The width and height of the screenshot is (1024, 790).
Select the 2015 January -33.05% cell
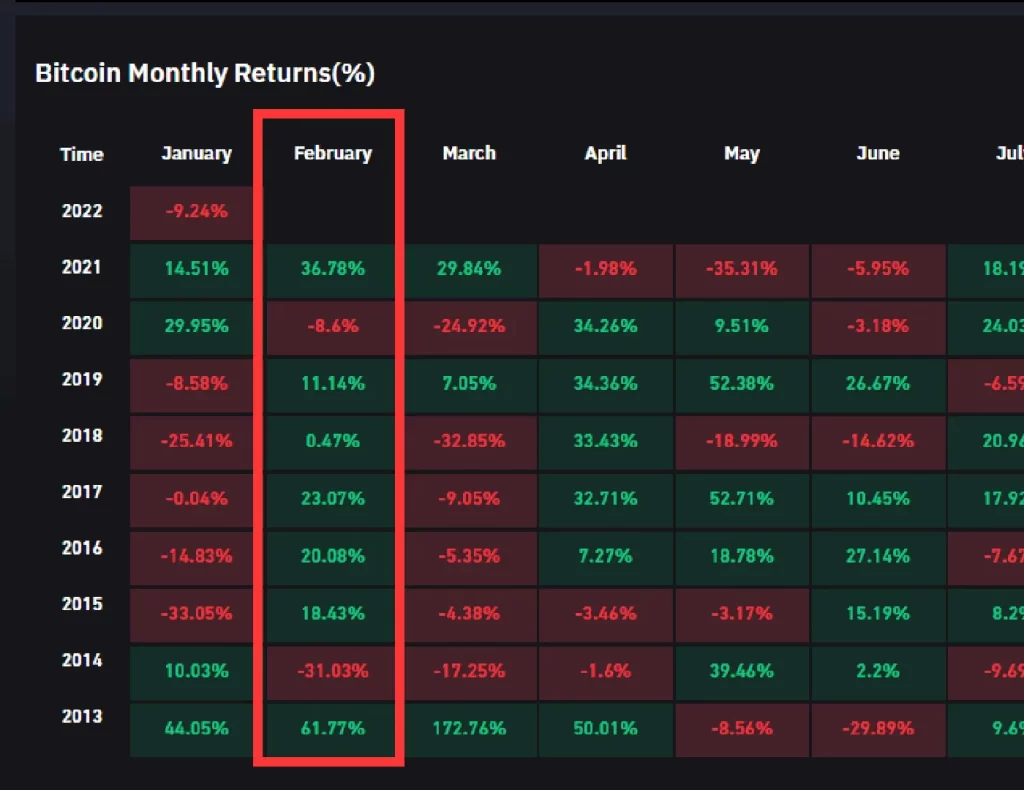(x=197, y=615)
